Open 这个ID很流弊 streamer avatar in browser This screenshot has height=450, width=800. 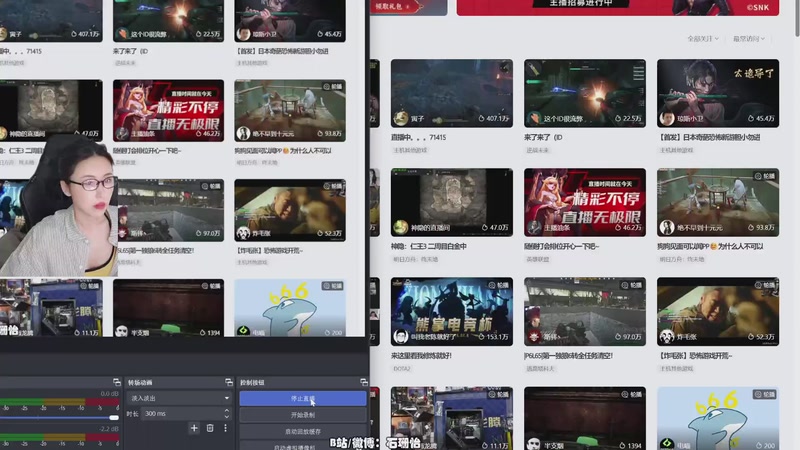click(x=534, y=118)
